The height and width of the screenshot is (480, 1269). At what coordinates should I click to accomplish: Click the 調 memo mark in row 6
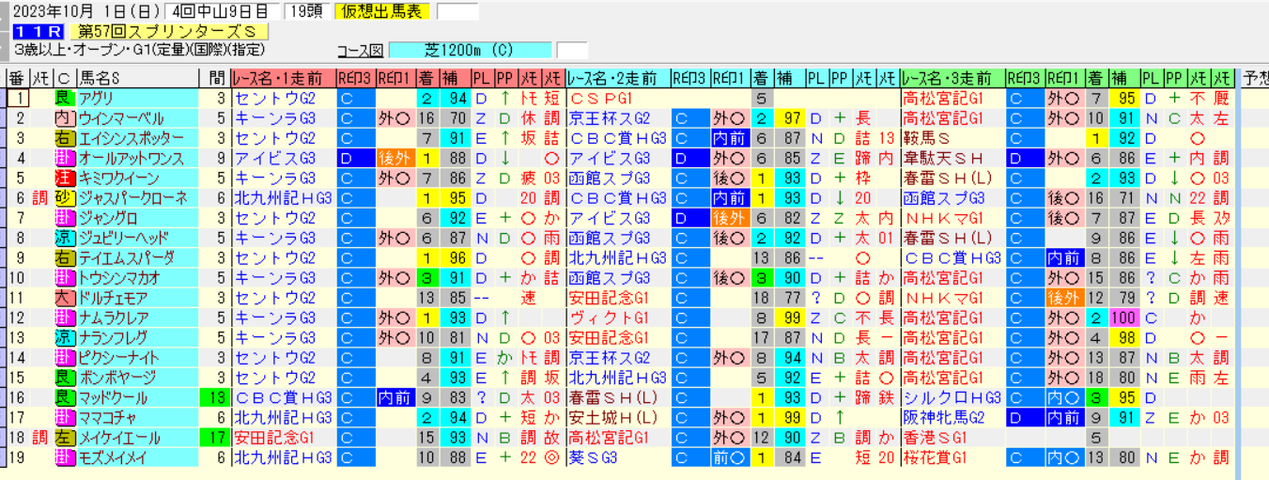coord(41,198)
